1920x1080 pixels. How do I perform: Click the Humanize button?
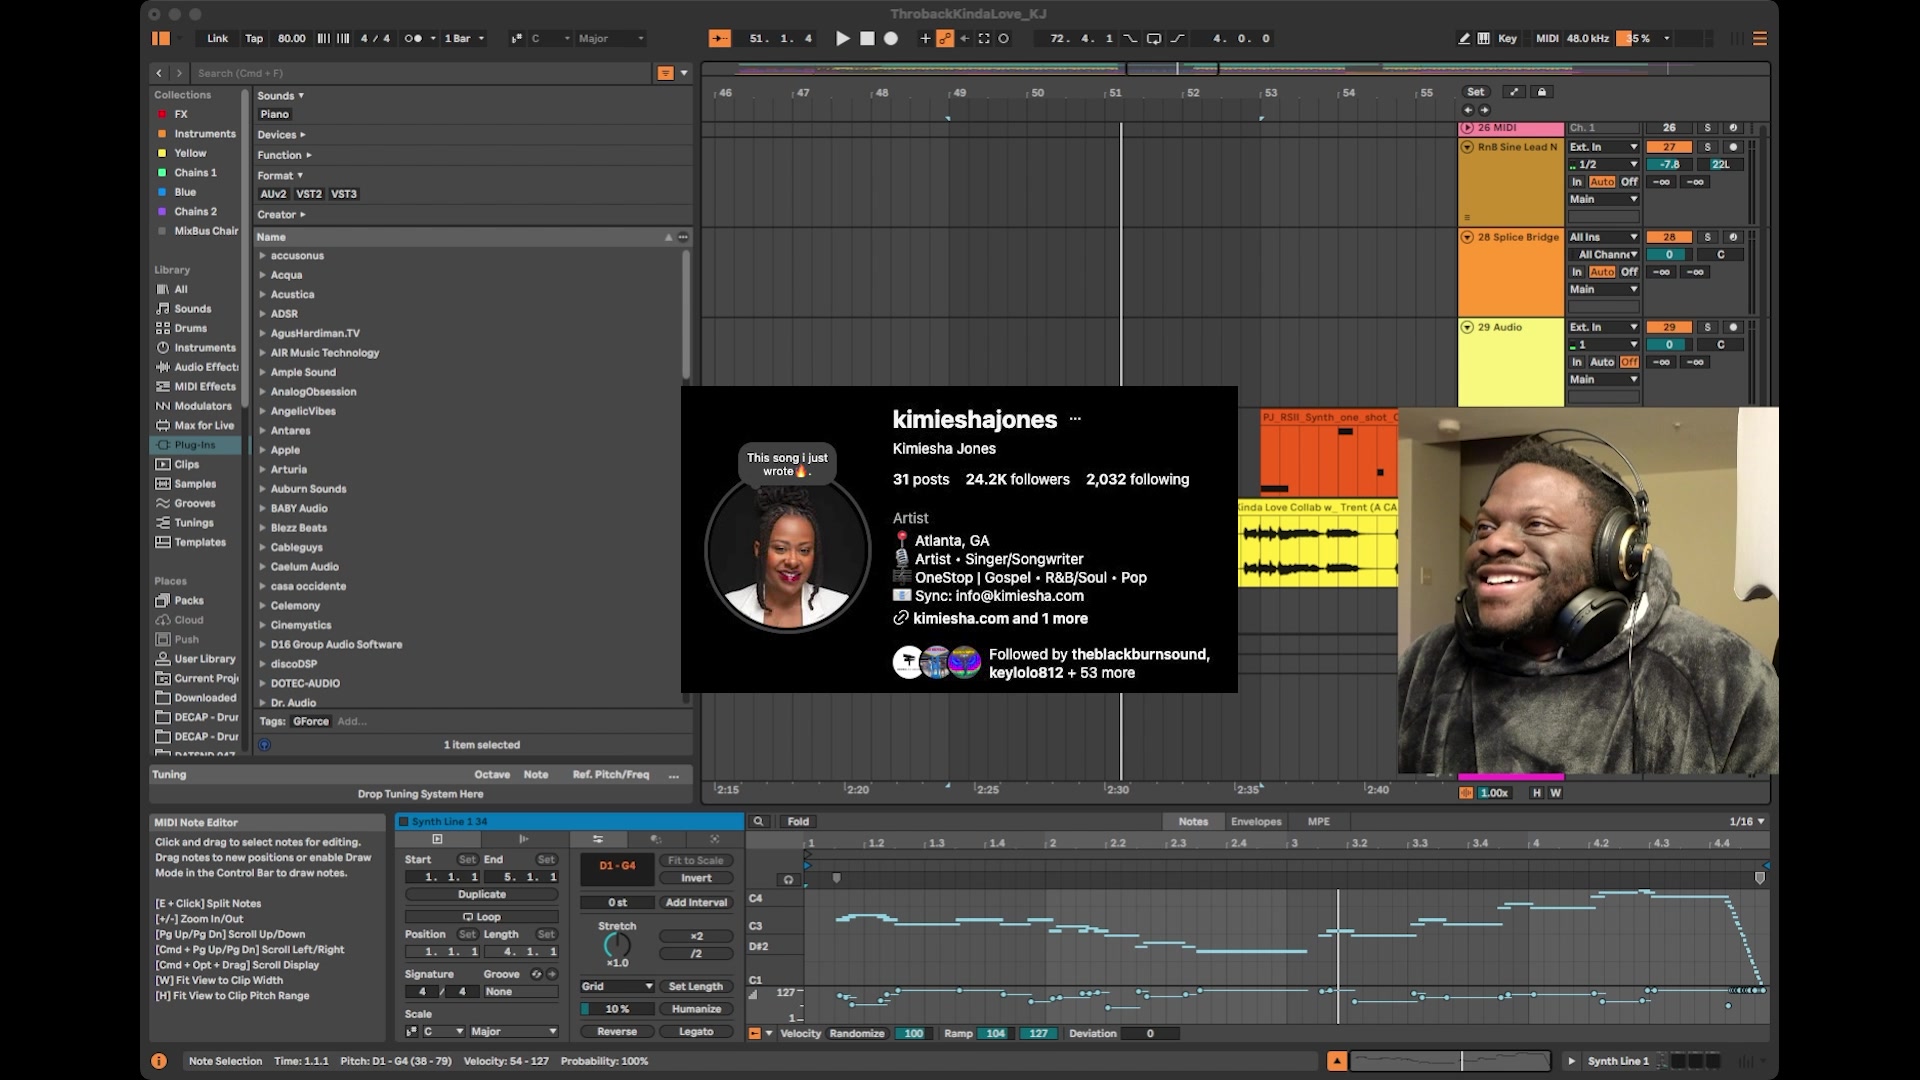[696, 1009]
